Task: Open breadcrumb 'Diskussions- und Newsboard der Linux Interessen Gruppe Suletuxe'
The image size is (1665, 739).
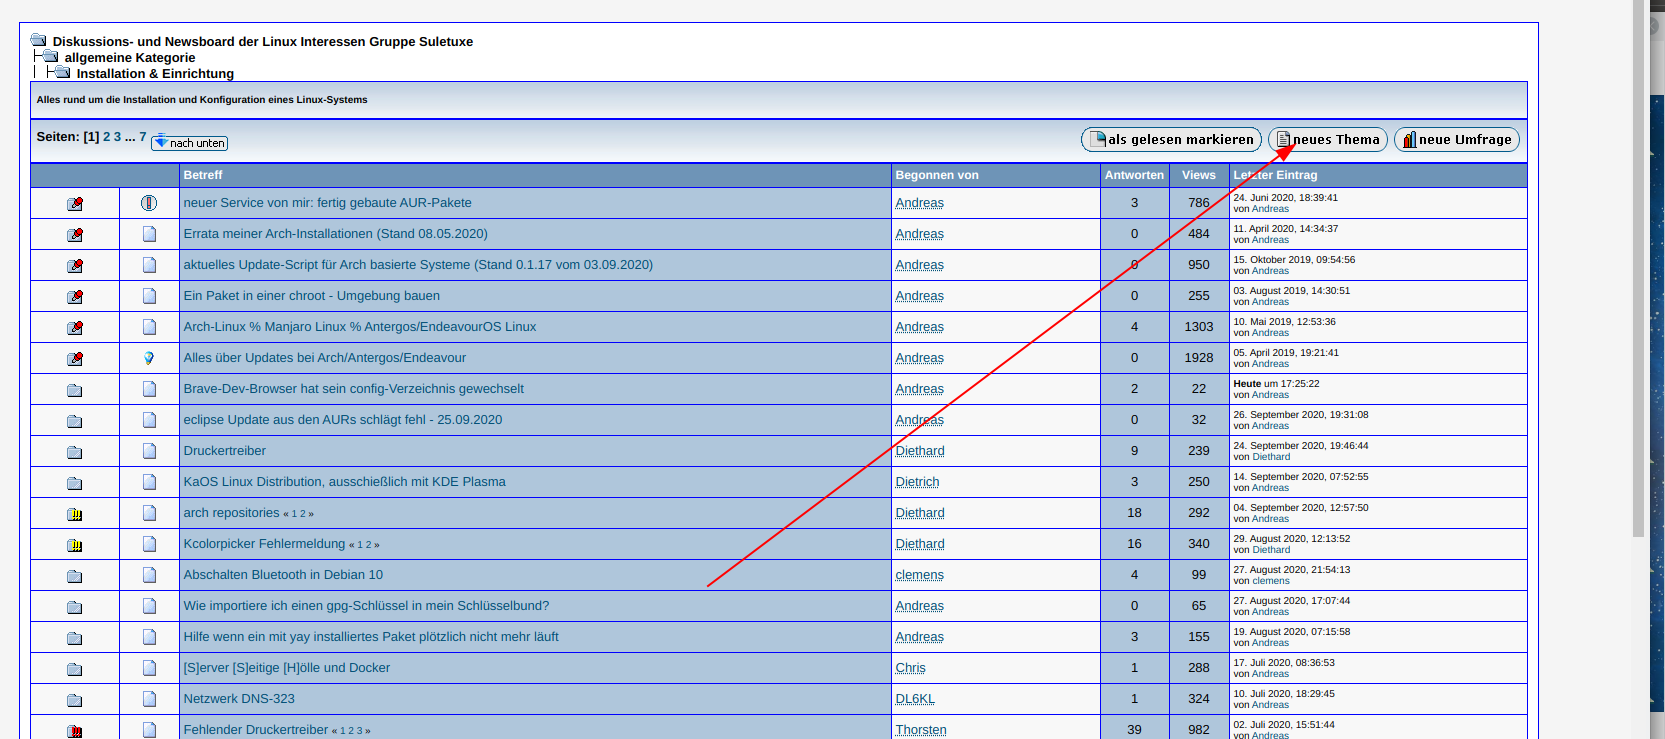Action: click(x=263, y=42)
